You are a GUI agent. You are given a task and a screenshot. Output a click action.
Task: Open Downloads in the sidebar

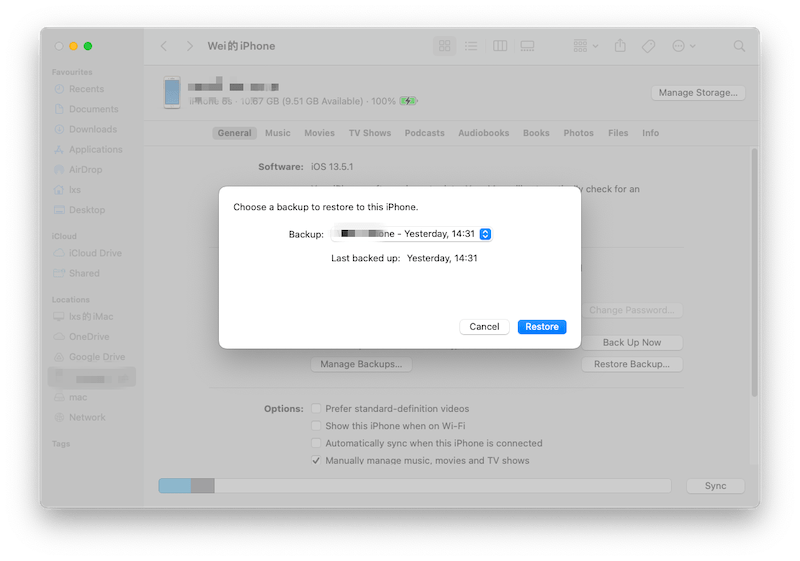pos(93,129)
